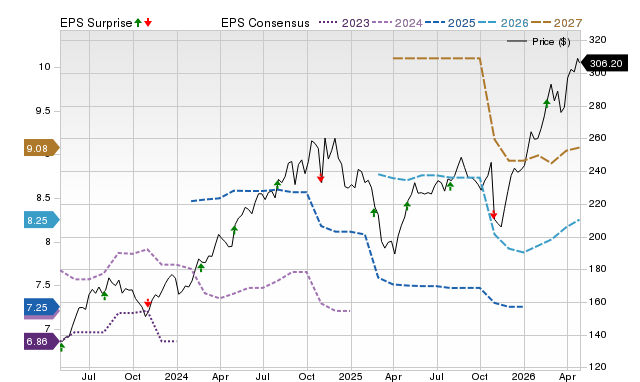The height and width of the screenshot is (382, 640).
Task: Click the red down arrow in EPS Surprise legend
Action: [x=148, y=23]
